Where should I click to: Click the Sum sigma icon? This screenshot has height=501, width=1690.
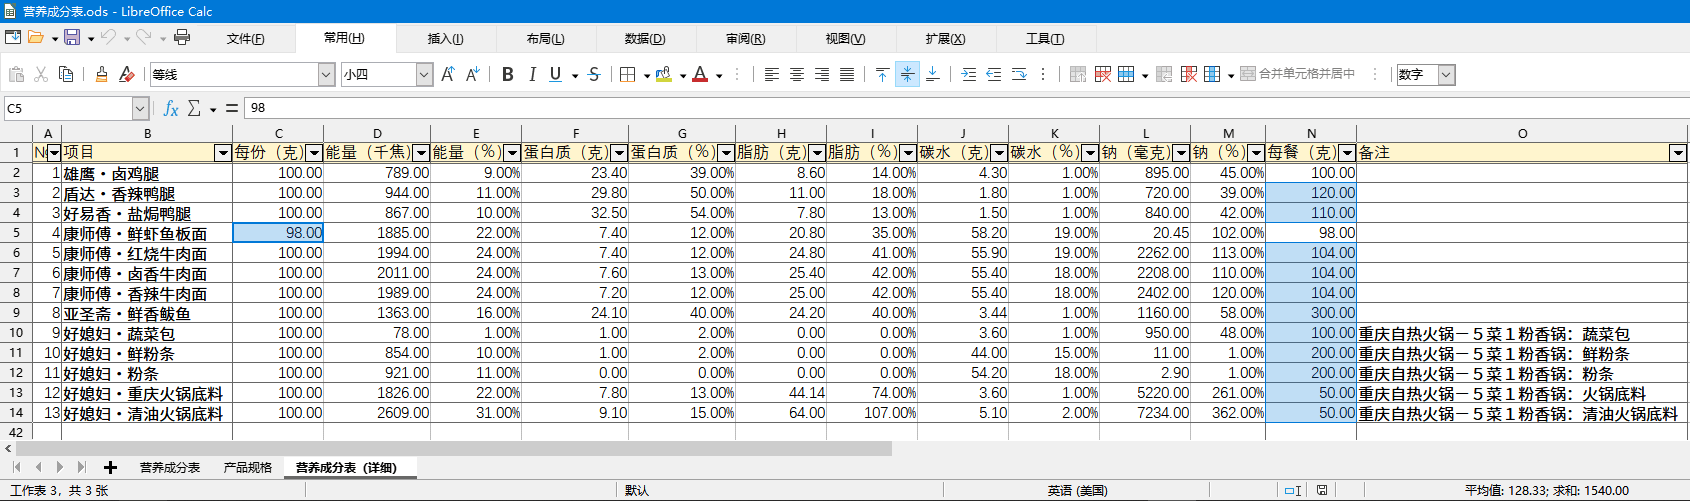pyautogui.click(x=194, y=108)
